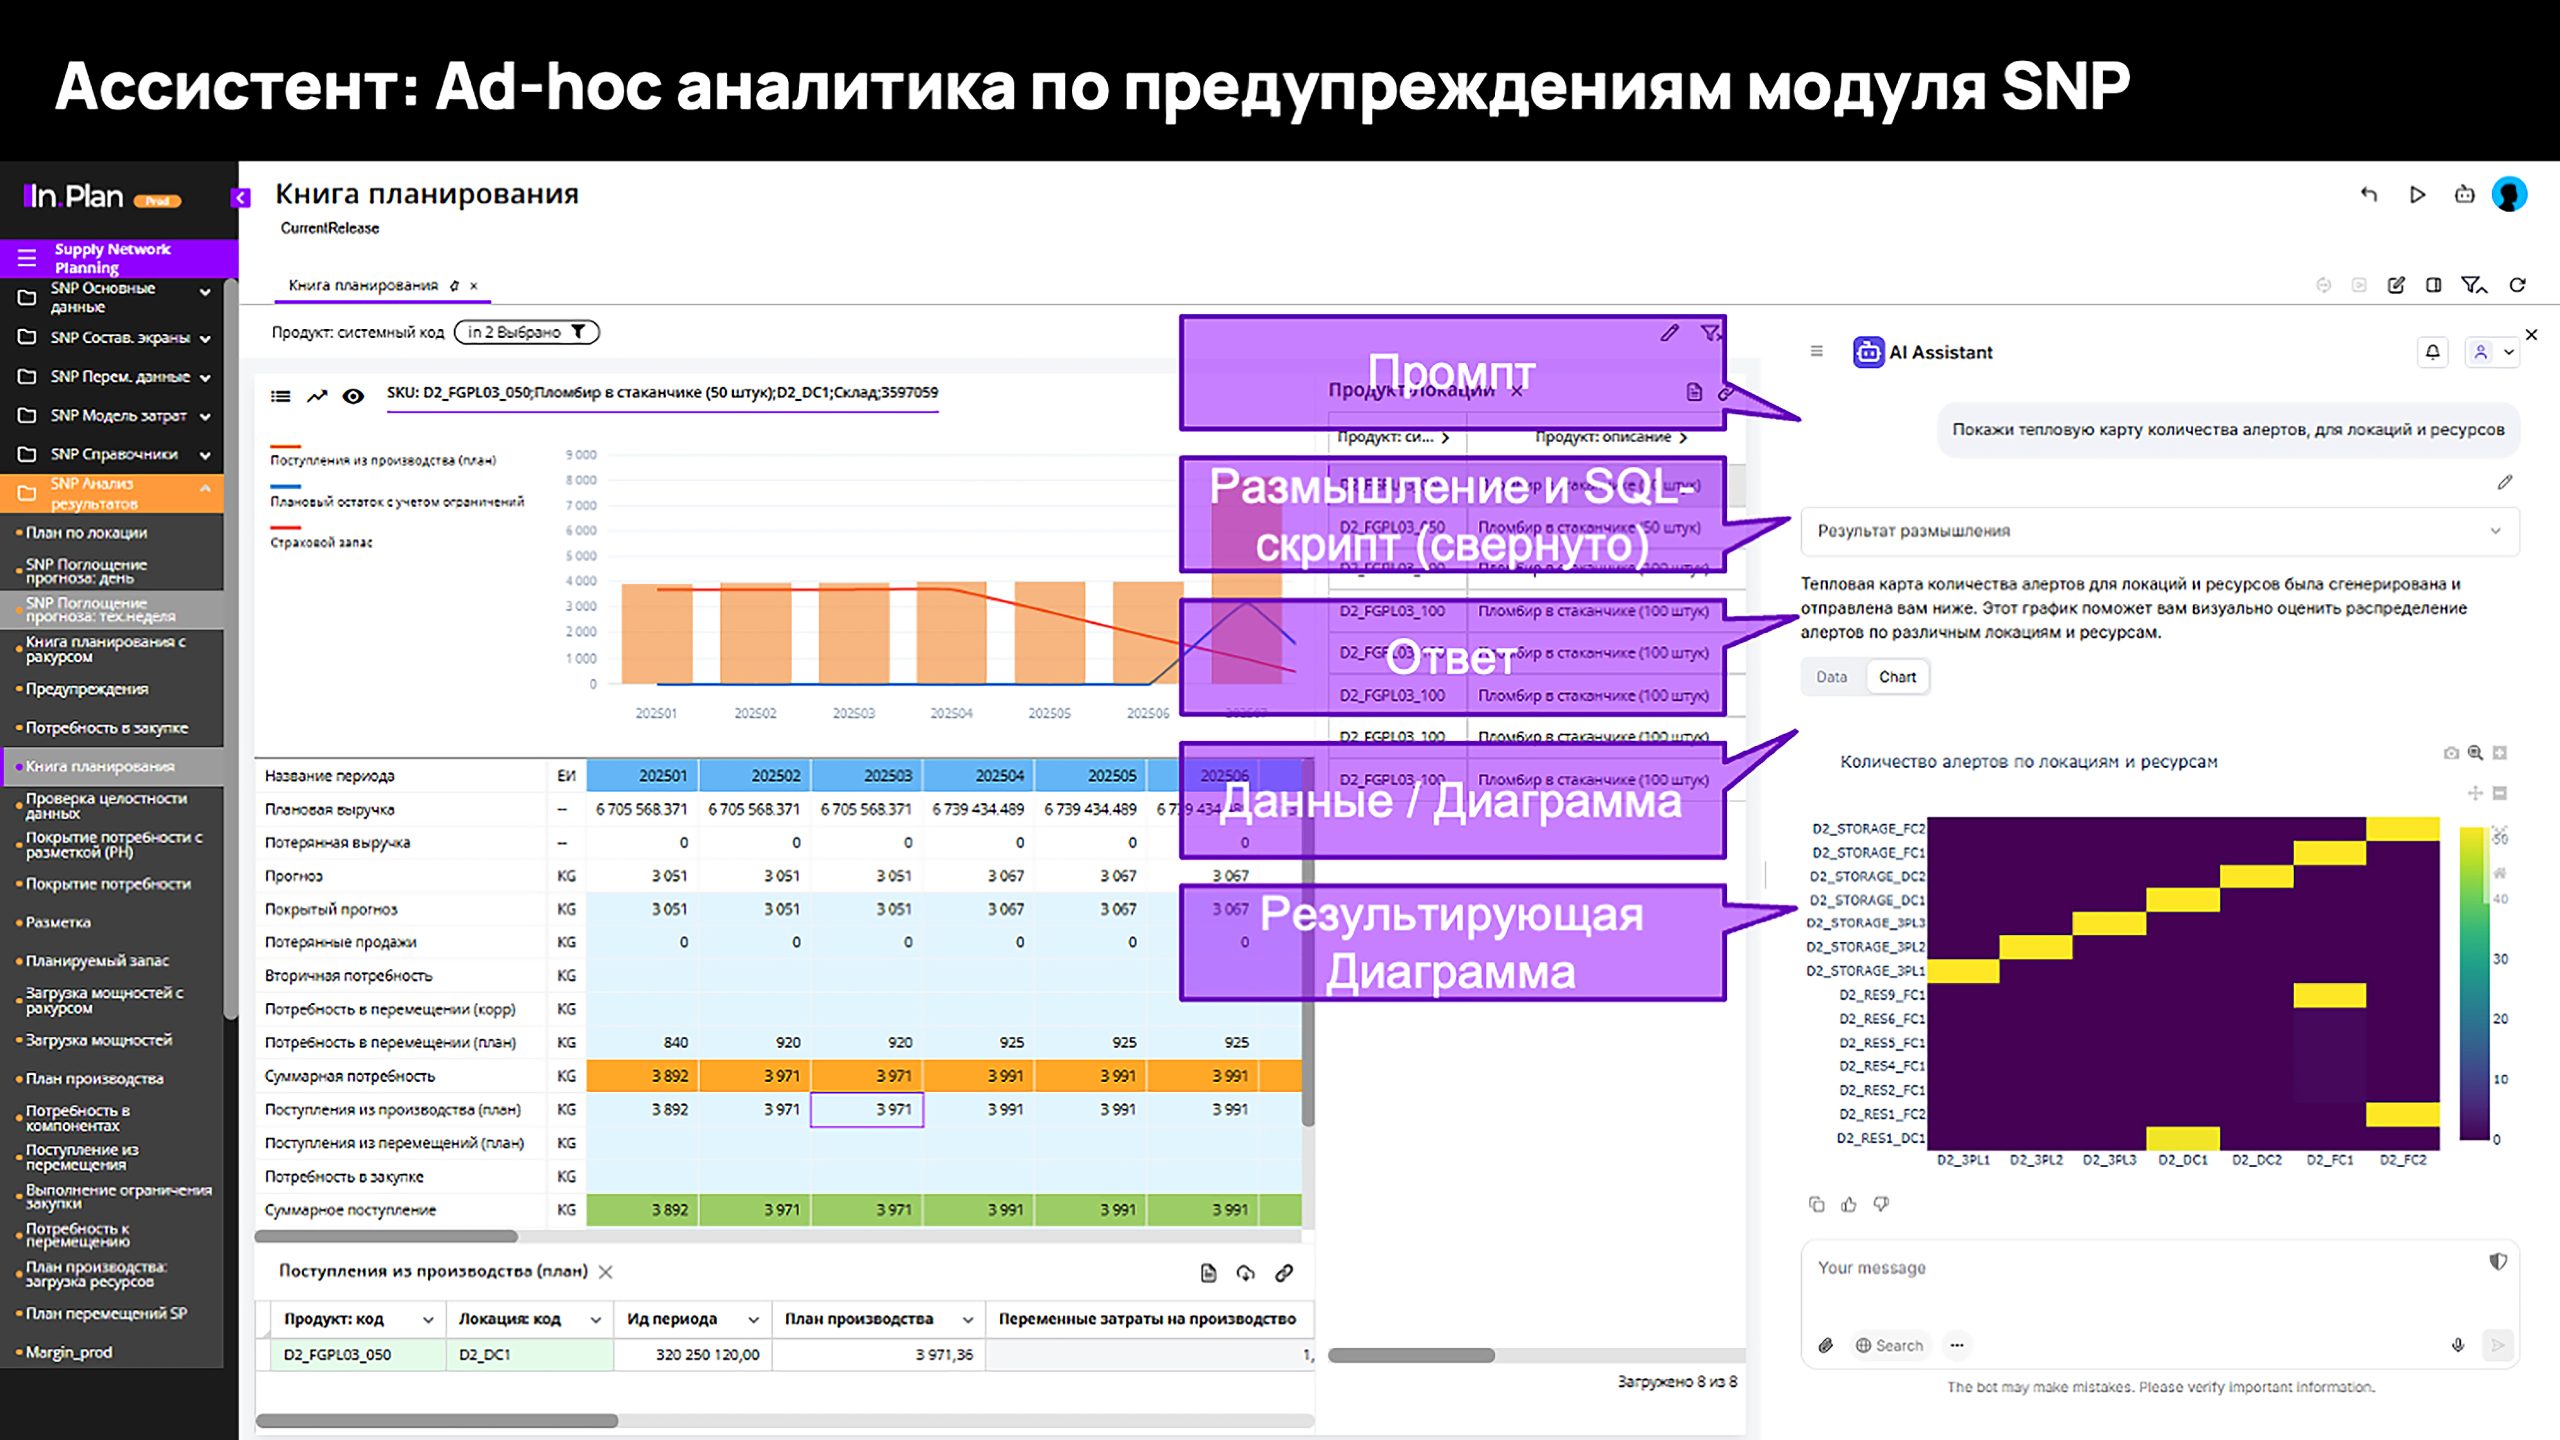
Task: Toggle the side panel layout icon
Action: (2434, 285)
